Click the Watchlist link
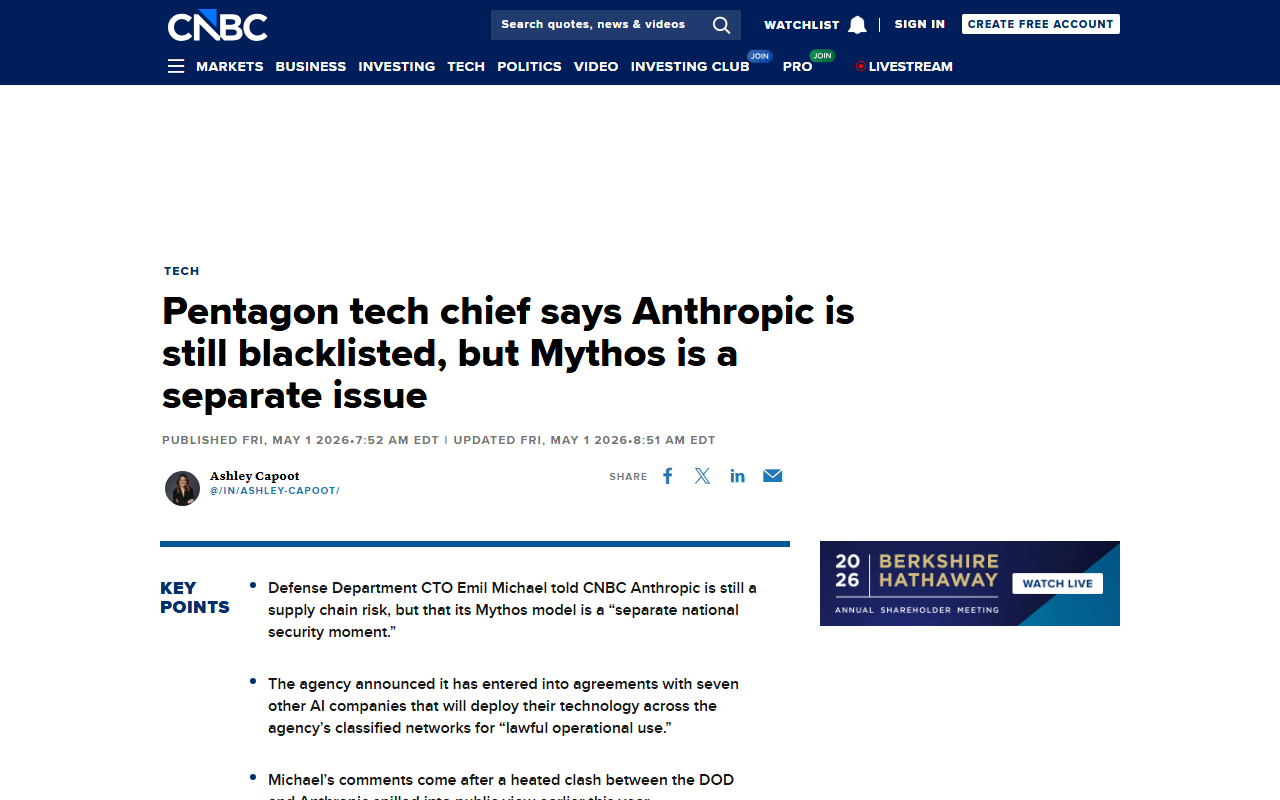Viewport: 1280px width, 800px height. [x=802, y=25]
